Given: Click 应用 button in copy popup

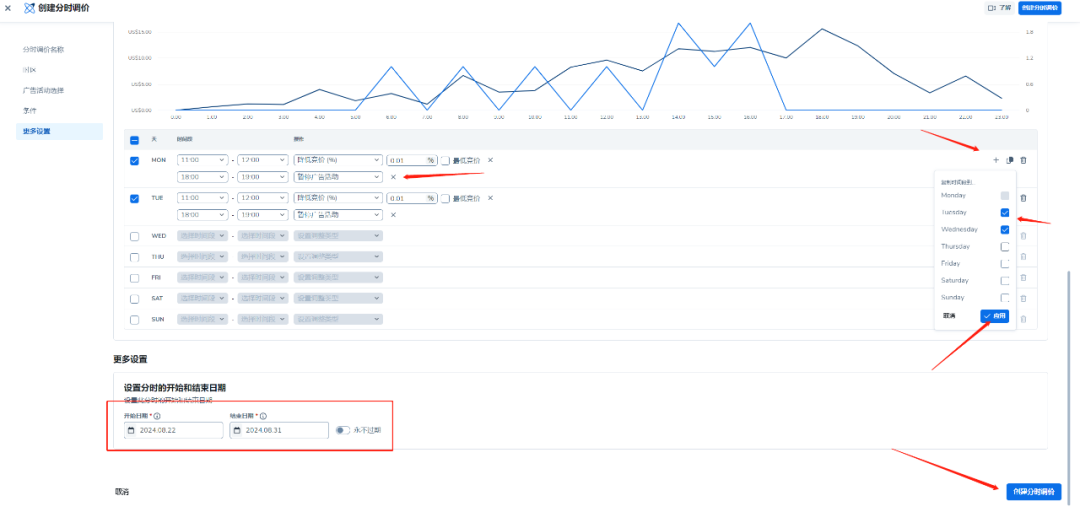Looking at the screenshot, I should [995, 316].
